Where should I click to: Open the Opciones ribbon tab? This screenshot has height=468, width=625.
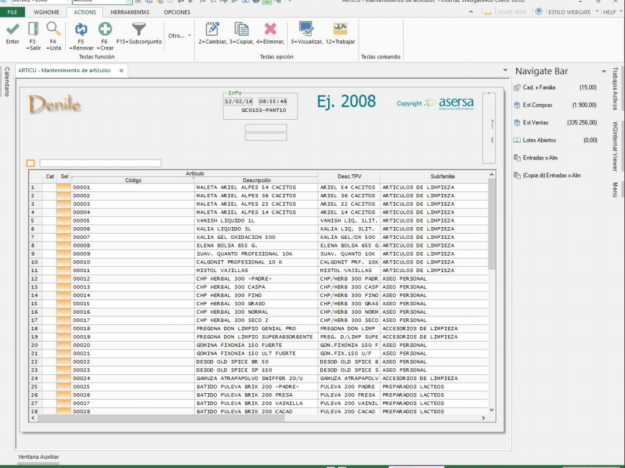176,11
